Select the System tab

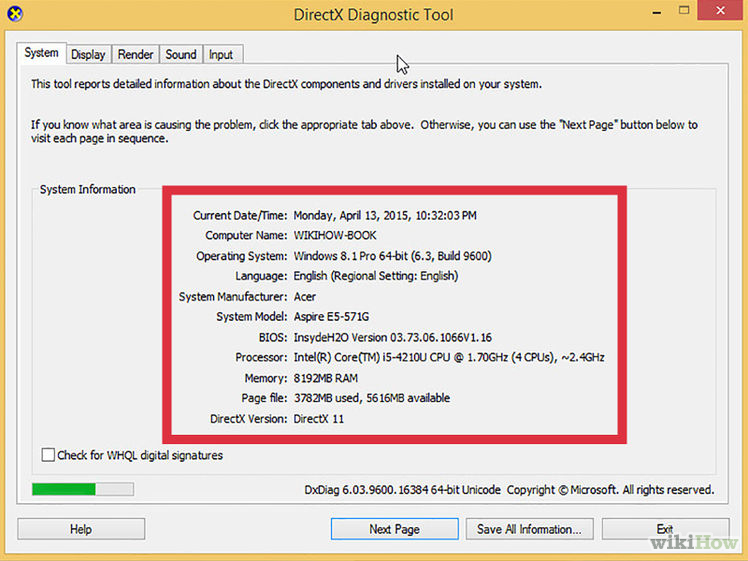(41, 53)
